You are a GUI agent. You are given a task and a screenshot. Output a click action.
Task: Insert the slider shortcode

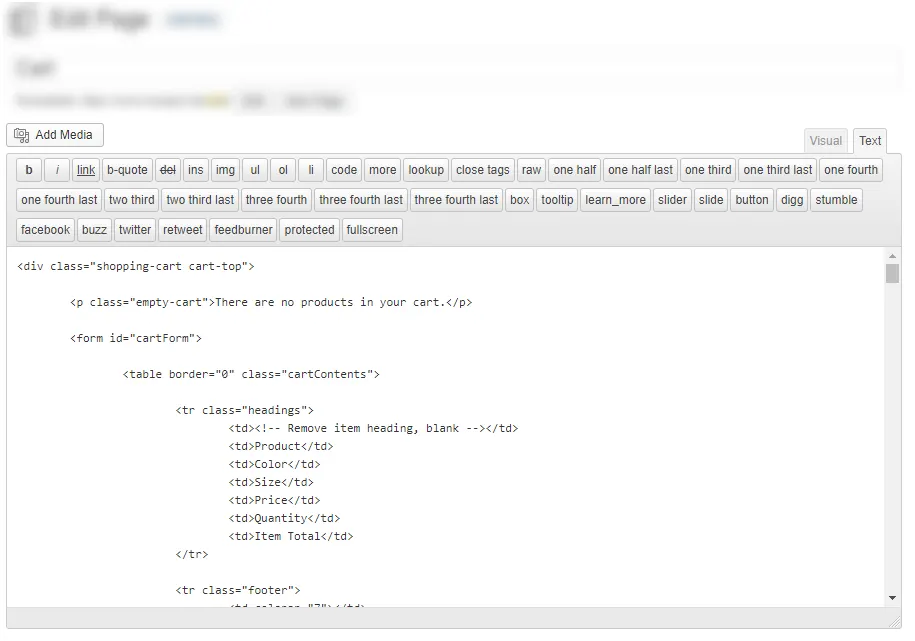click(x=672, y=200)
